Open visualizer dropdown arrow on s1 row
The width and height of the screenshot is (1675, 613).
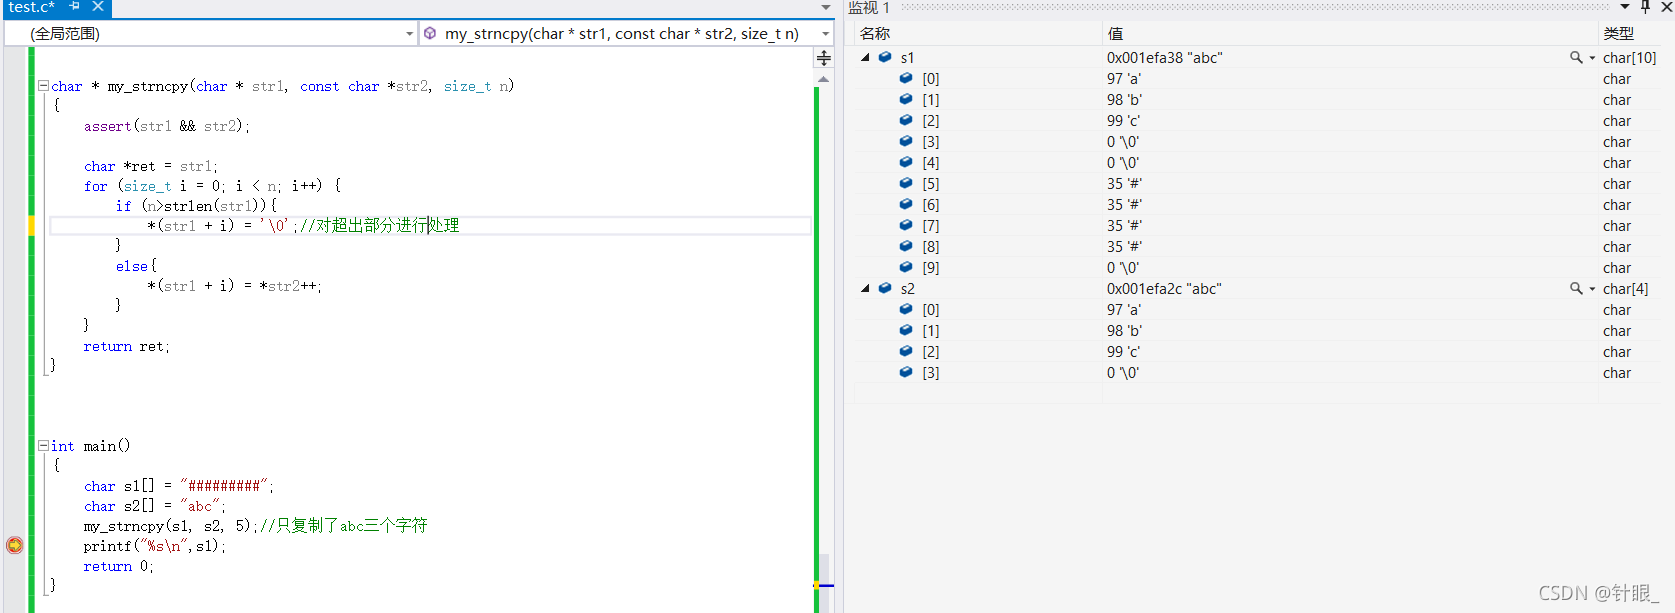tap(1592, 58)
